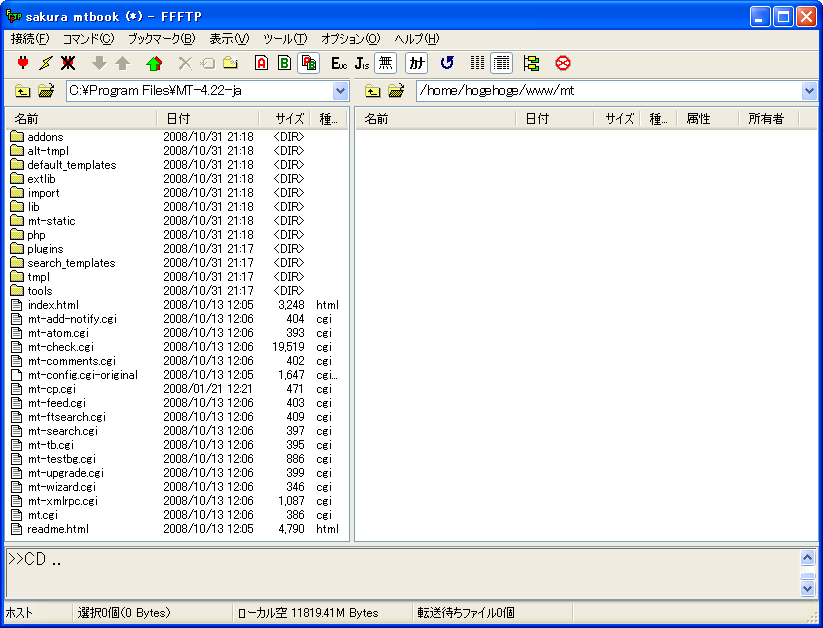Sort local list by 日付 column
This screenshot has height=628, width=823.
208,119
